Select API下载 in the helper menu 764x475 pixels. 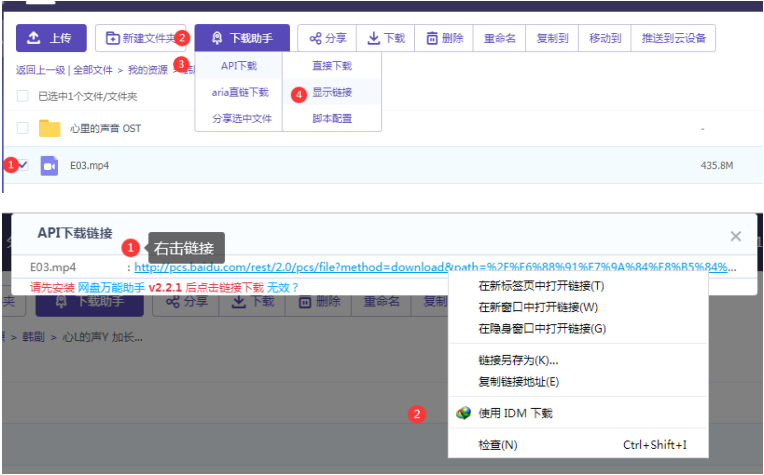click(239, 66)
